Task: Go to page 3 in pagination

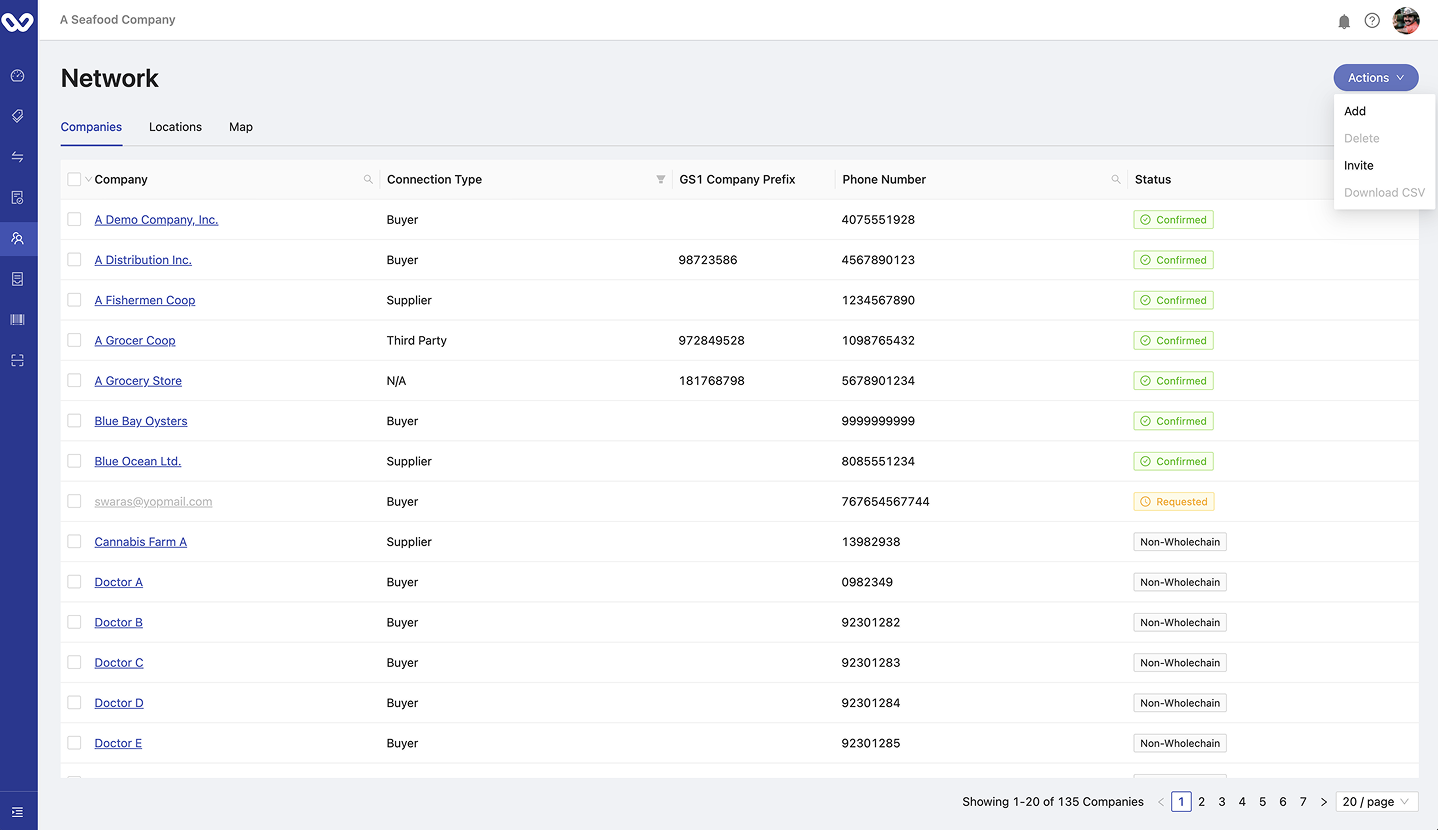Action: (1222, 802)
